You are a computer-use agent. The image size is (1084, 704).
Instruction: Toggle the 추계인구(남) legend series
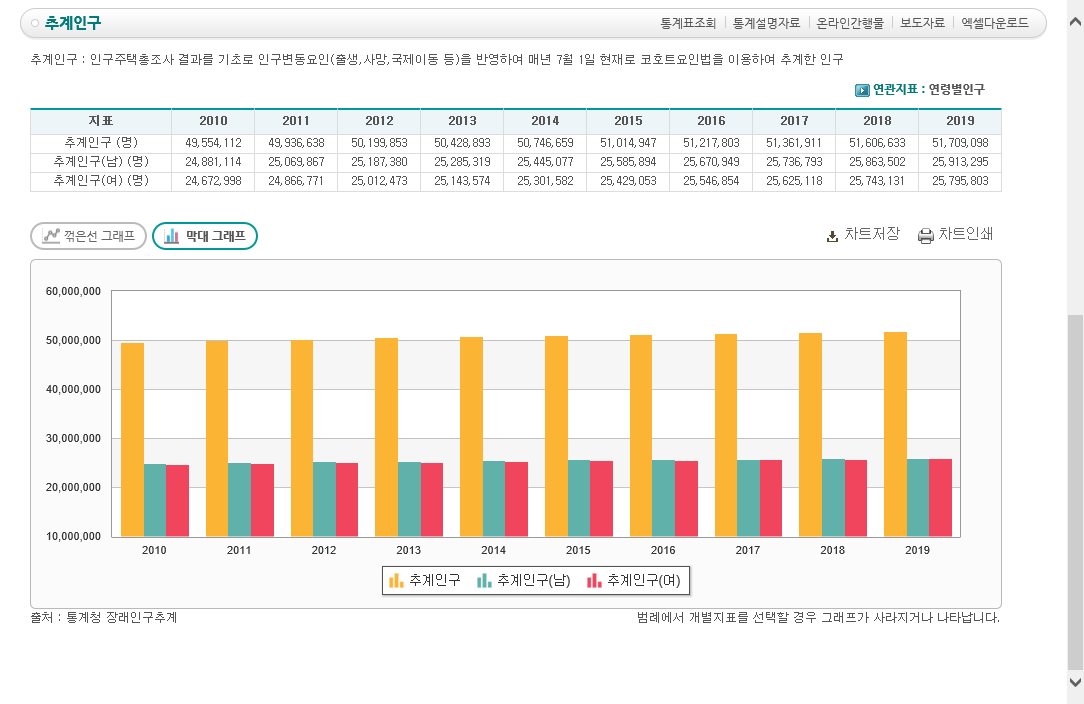tap(523, 580)
